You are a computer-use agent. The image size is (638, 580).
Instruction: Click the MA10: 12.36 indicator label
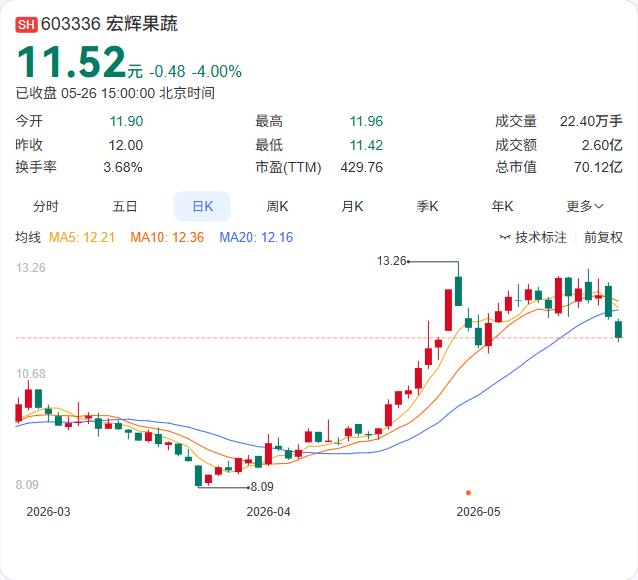click(x=167, y=237)
